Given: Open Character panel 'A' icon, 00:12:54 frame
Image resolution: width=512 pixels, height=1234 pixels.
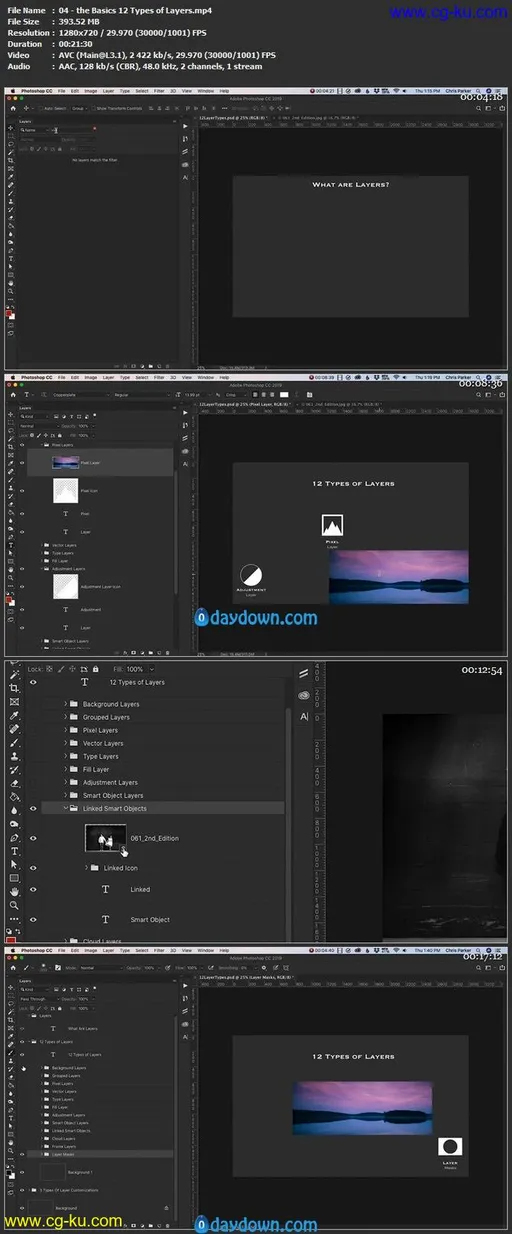Looking at the screenshot, I should coord(304,717).
